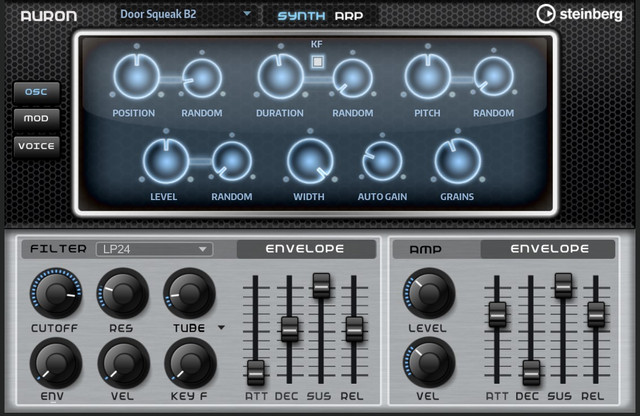
Task: Select the VOICE section button
Action: point(36,146)
